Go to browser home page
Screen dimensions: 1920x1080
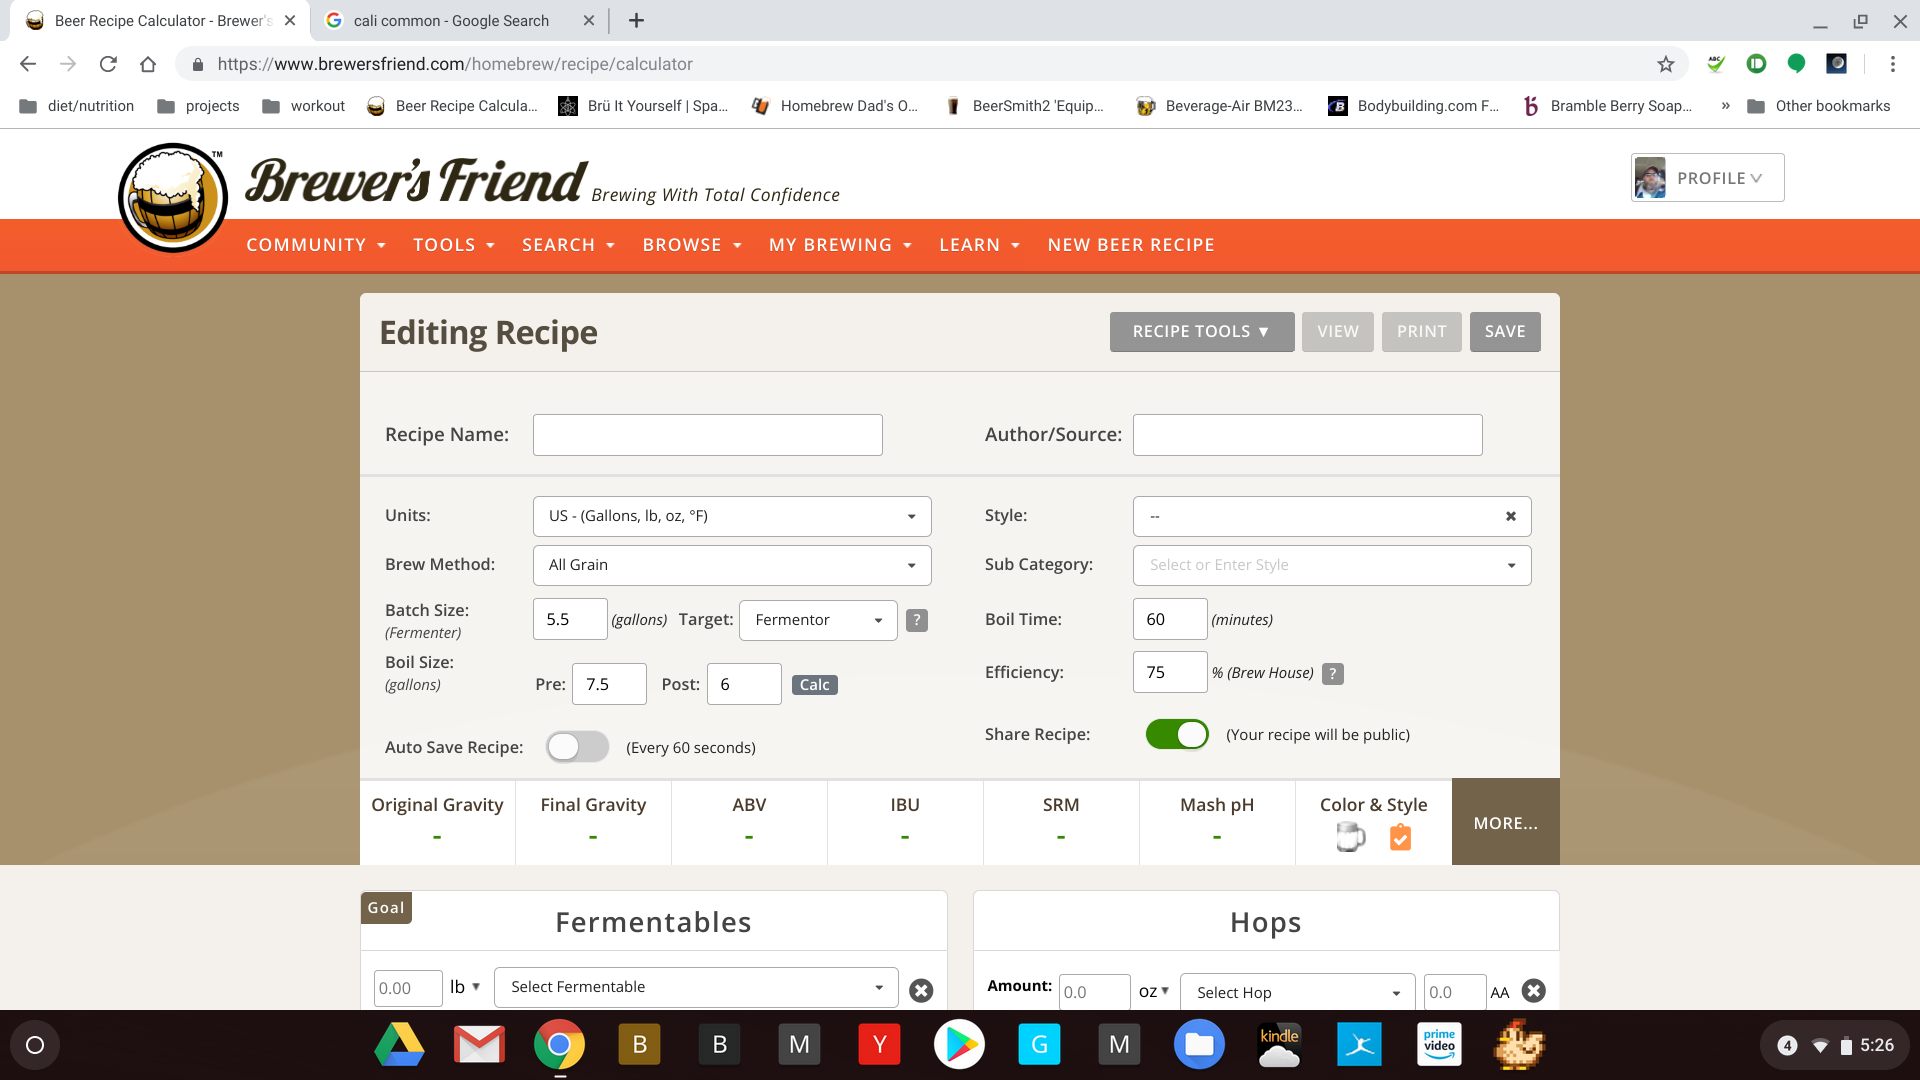148,64
